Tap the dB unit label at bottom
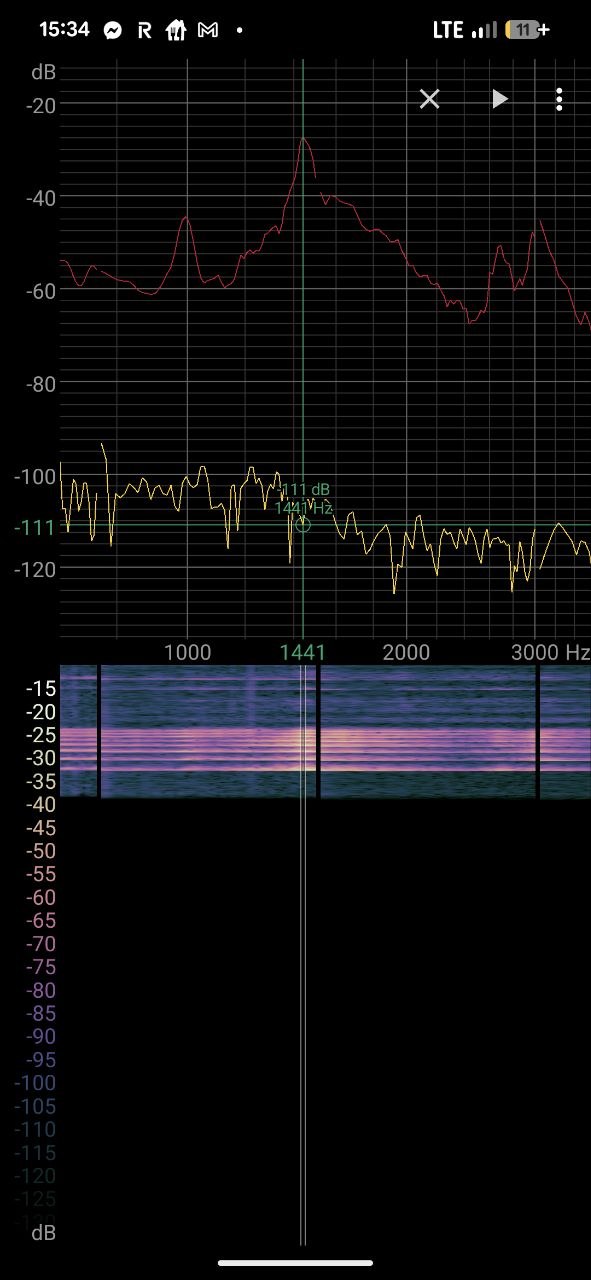591x1280 pixels. [x=44, y=1233]
